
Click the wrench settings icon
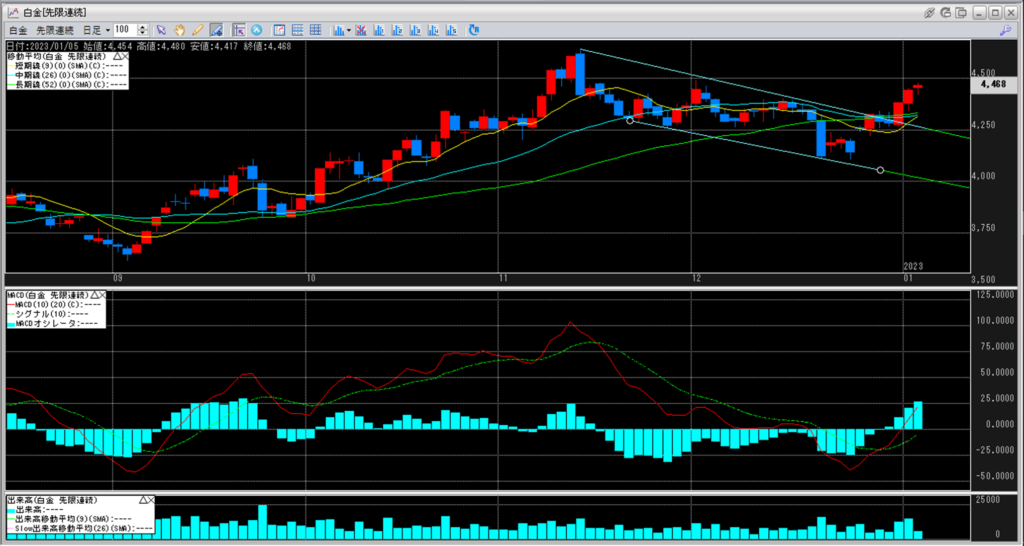click(1005, 30)
